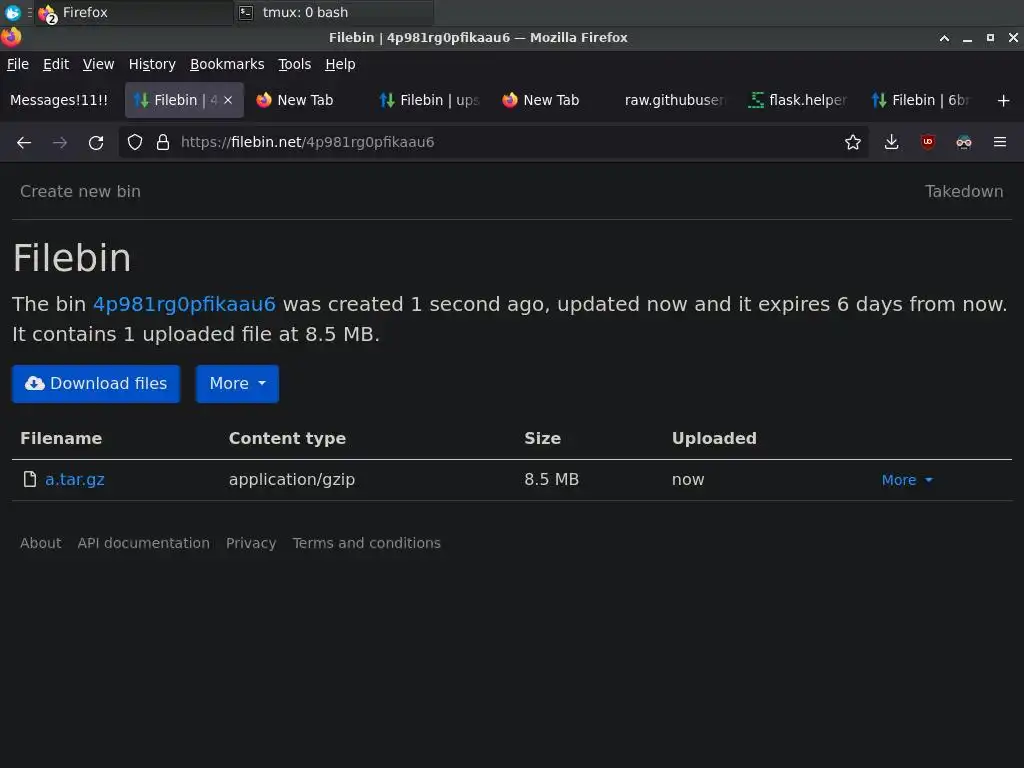Open the Takedown link
The image size is (1024, 768).
(x=964, y=191)
